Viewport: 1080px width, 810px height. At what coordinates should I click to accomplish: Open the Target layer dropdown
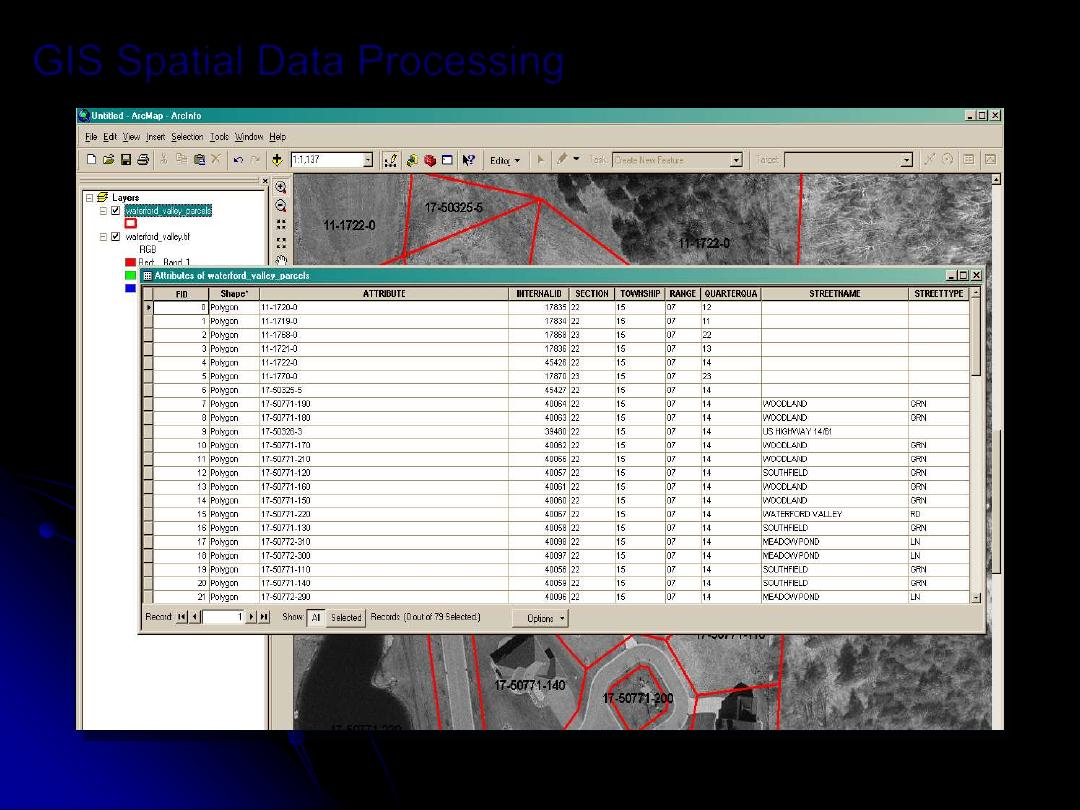(906, 160)
